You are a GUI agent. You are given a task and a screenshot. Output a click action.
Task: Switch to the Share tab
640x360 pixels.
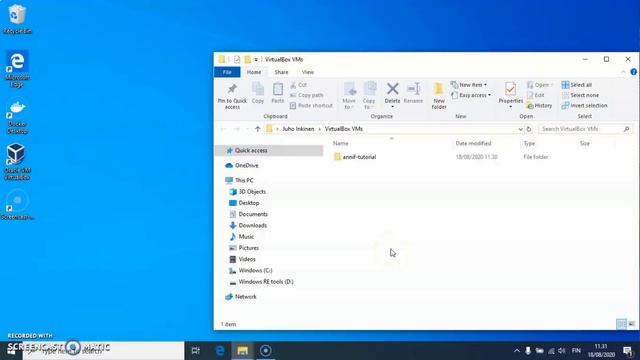tap(281, 72)
